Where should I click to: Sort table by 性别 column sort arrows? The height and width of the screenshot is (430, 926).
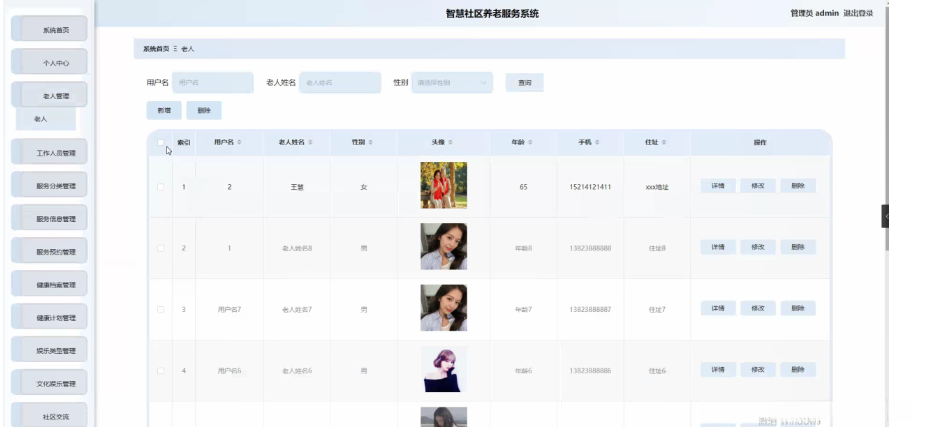coord(370,142)
